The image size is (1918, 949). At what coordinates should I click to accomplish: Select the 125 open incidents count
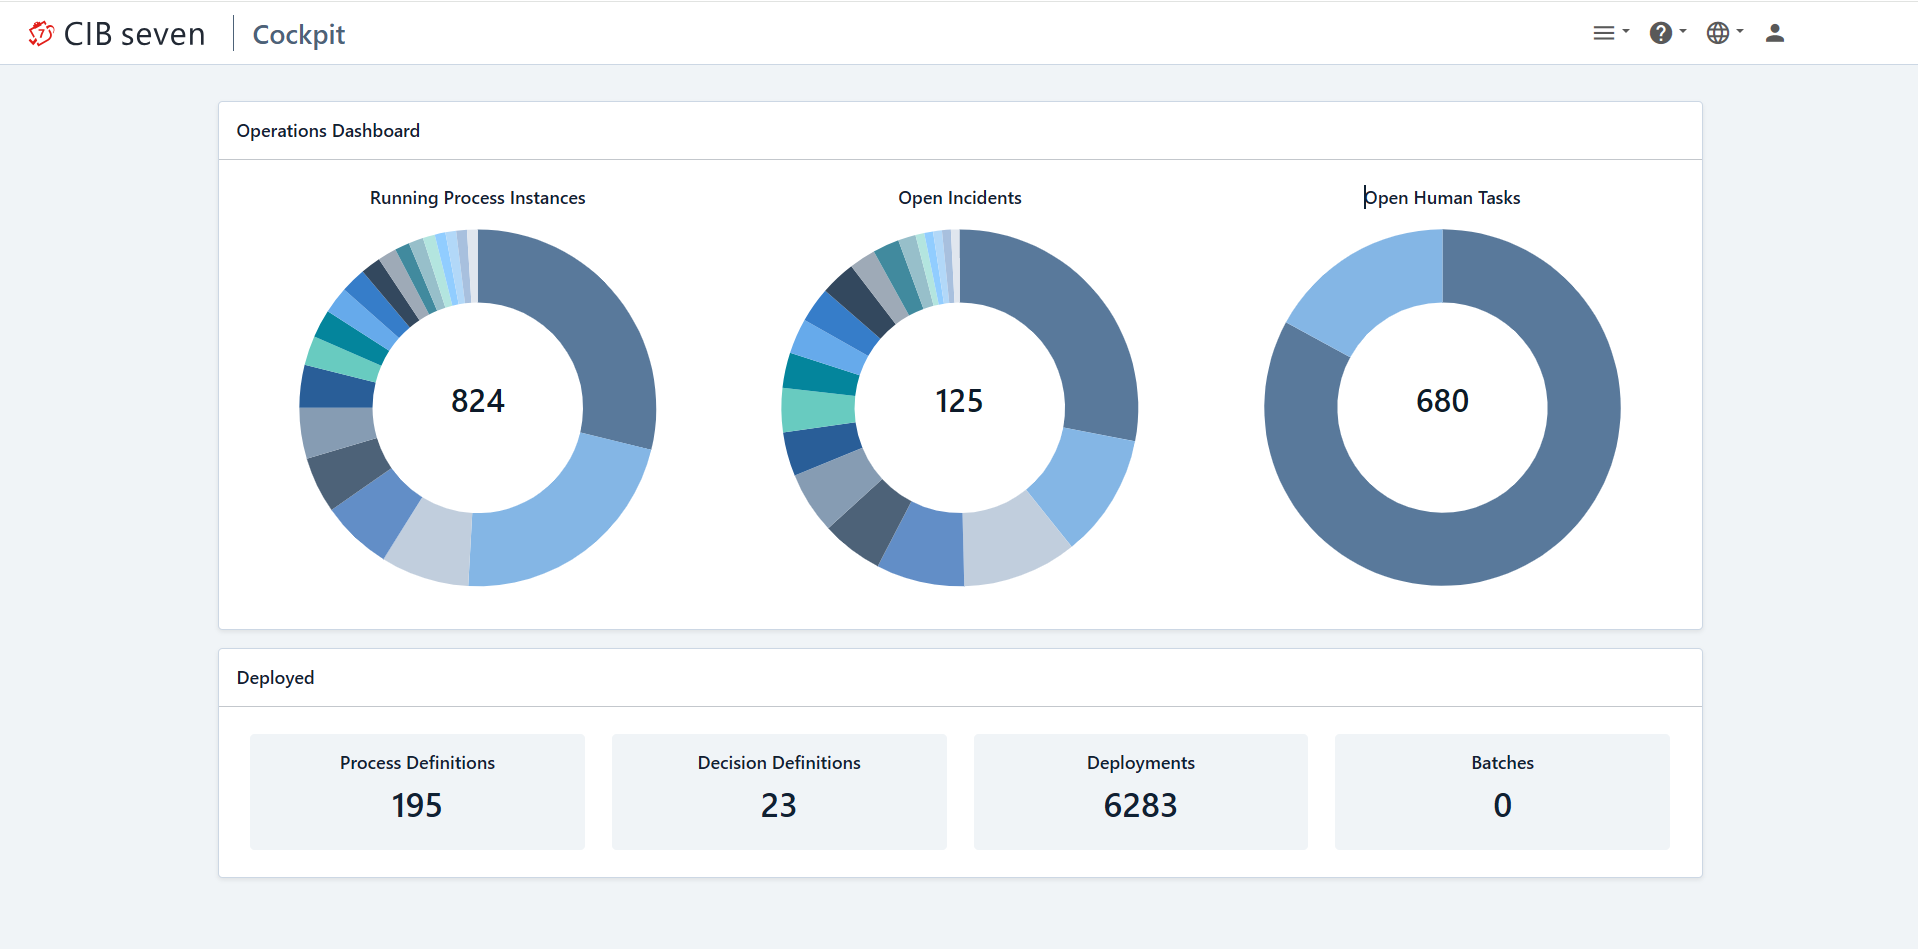pyautogui.click(x=959, y=401)
